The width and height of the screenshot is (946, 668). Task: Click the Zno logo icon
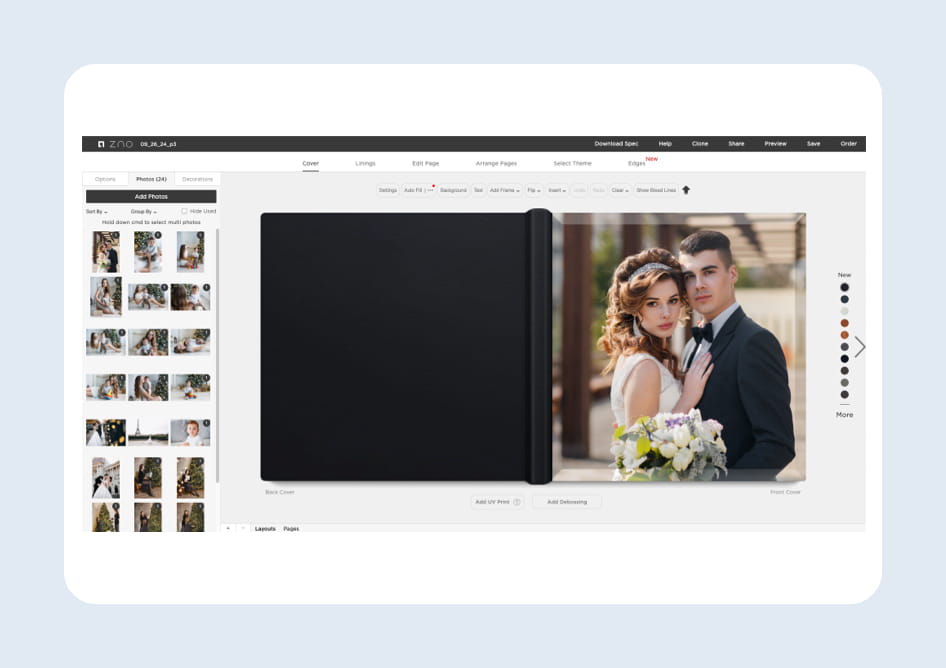(101, 144)
